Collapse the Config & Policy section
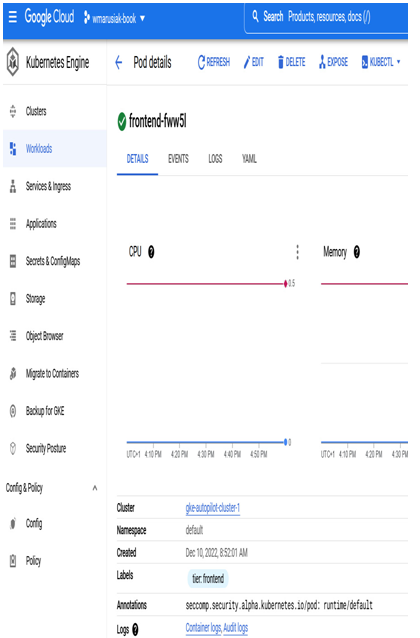The height and width of the screenshot is (638, 420). (95, 487)
